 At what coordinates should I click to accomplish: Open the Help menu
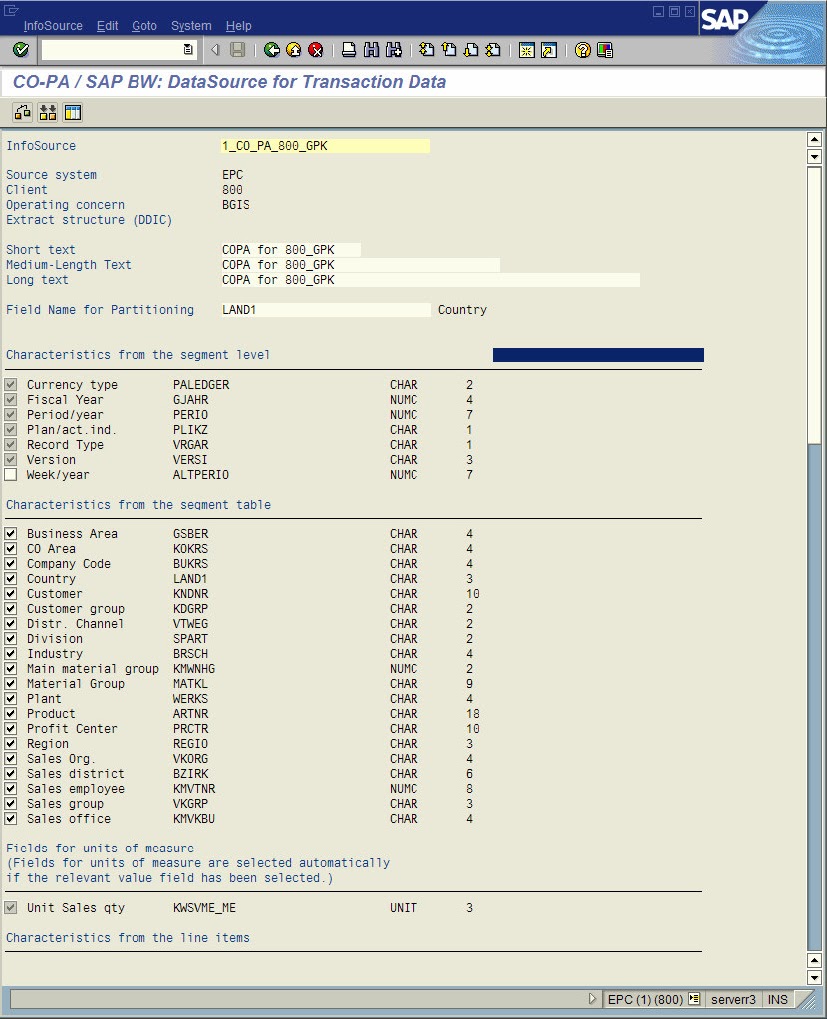click(238, 25)
